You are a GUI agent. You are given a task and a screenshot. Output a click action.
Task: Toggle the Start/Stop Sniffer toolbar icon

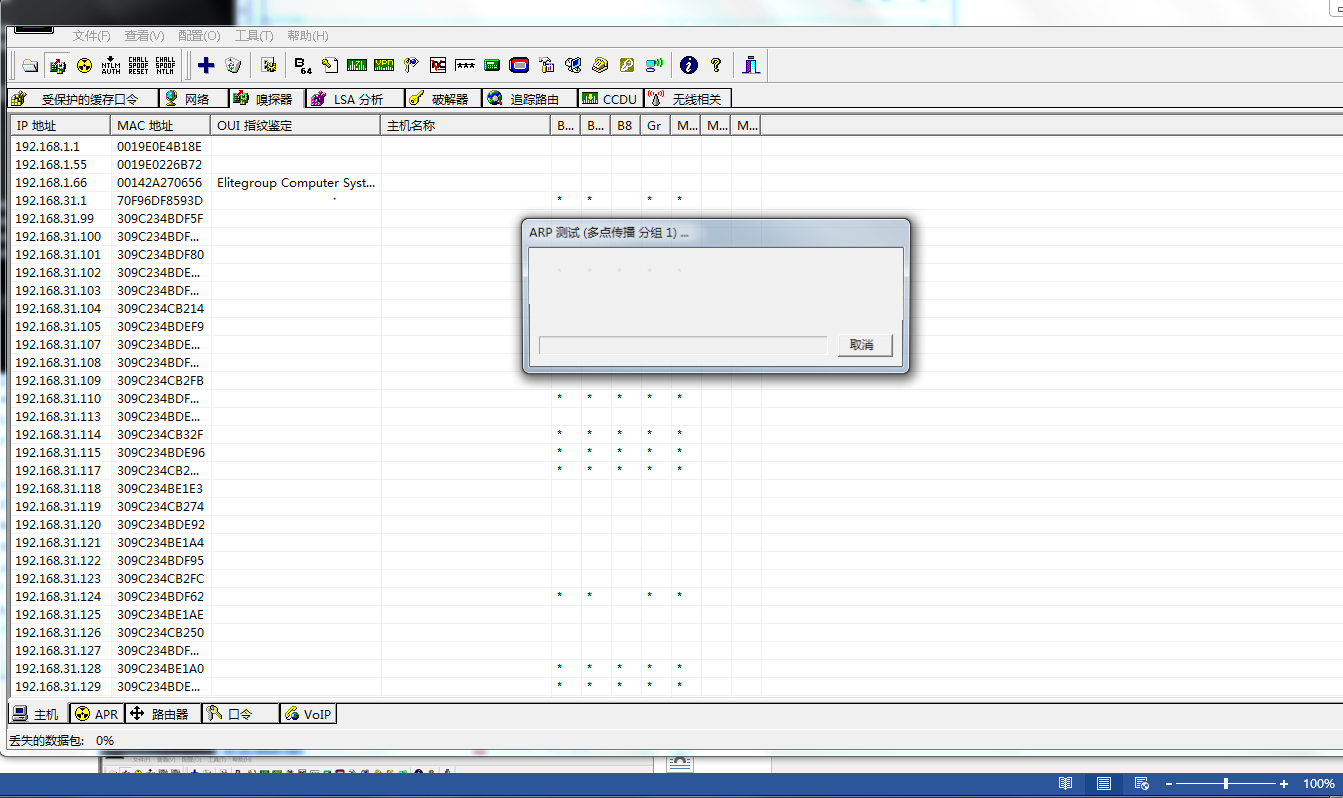point(57,65)
